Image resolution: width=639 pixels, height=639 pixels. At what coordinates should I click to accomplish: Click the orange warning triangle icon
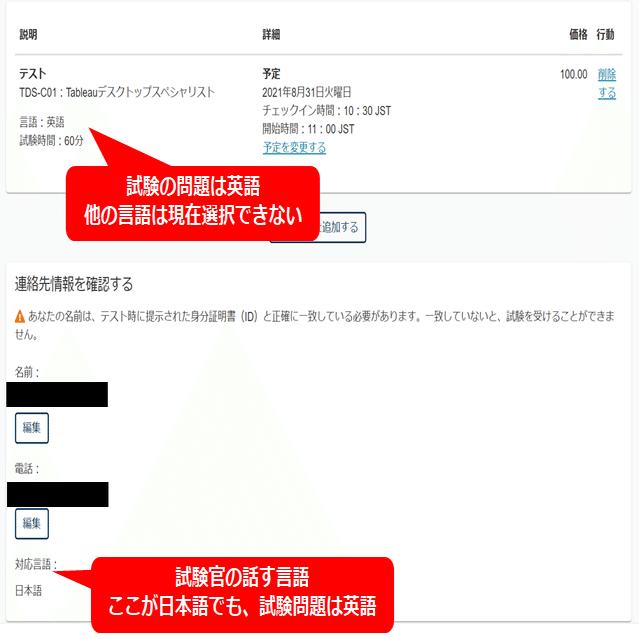[x=20, y=316]
